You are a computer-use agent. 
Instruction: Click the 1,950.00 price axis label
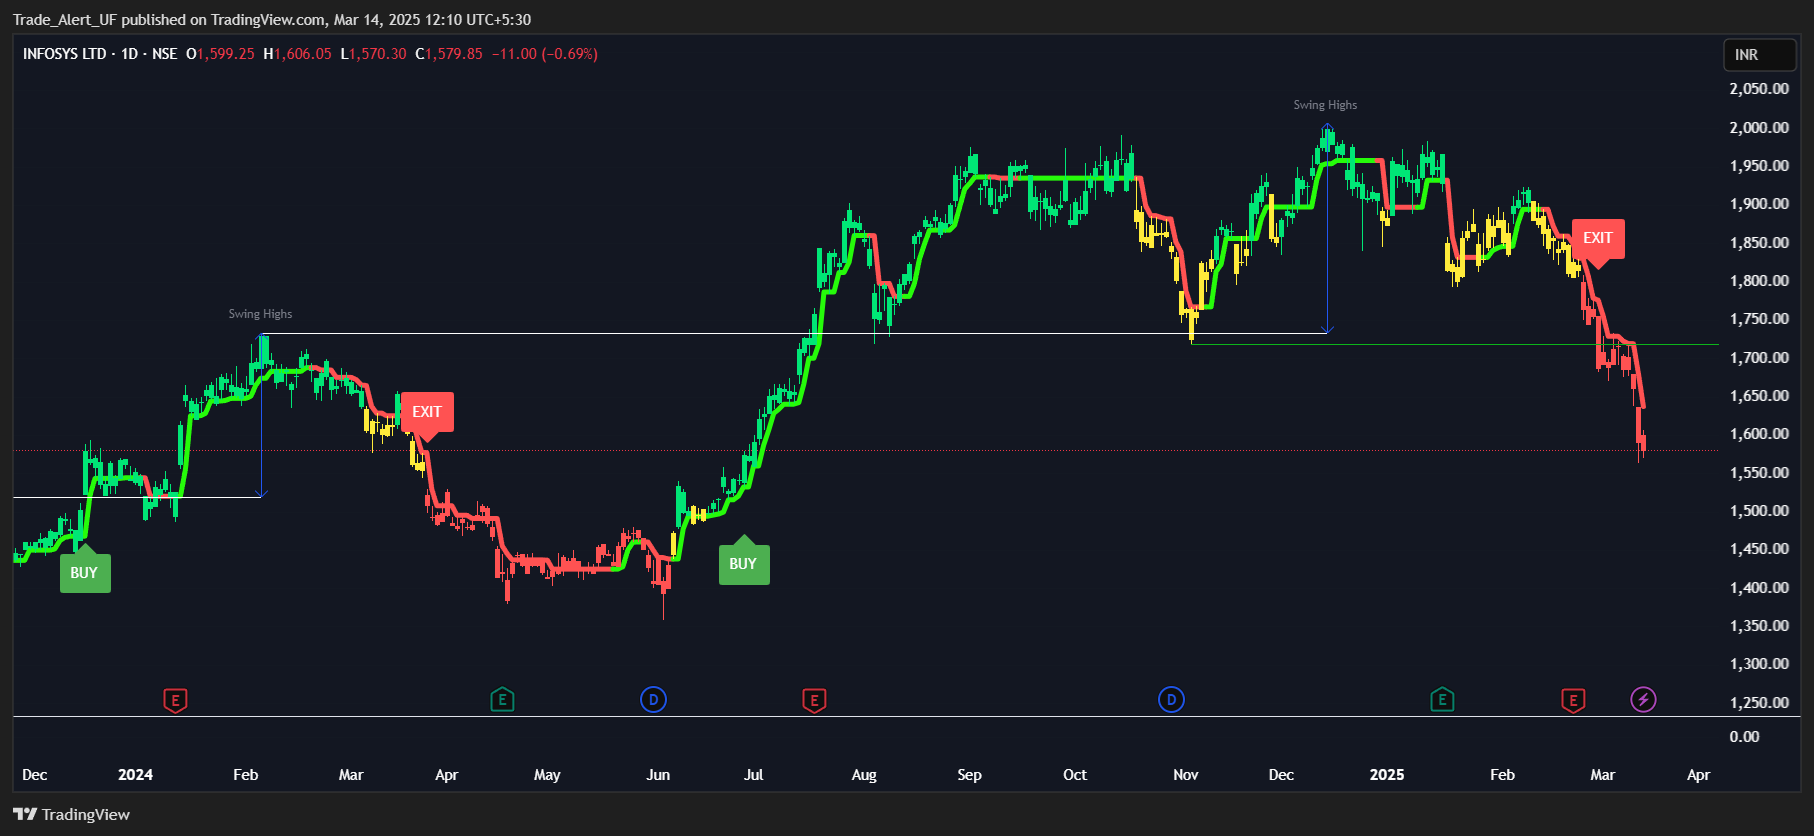pyautogui.click(x=1759, y=166)
